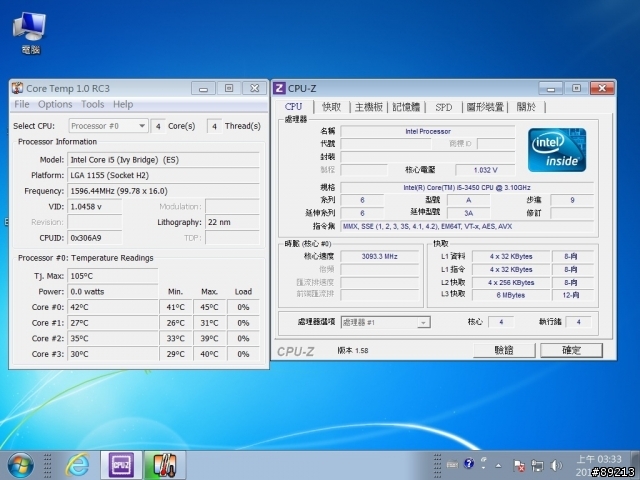
Task: Click the Show desktop strip
Action: tap(635, 465)
